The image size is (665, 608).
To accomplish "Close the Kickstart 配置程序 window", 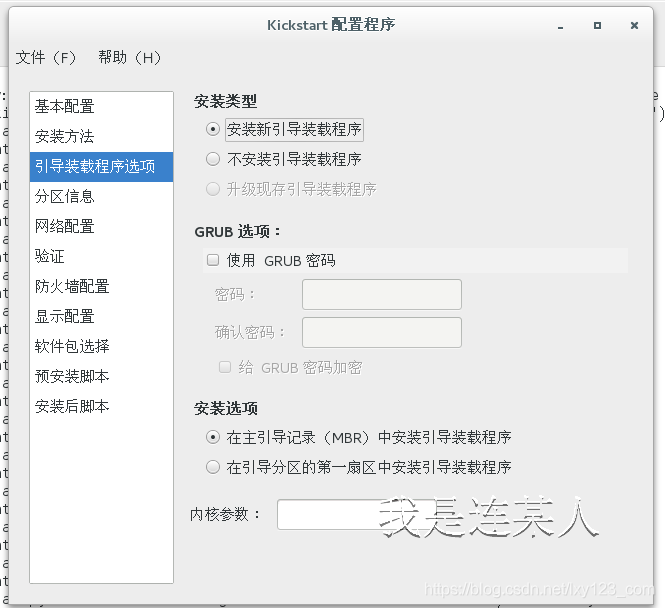I will pos(634,26).
